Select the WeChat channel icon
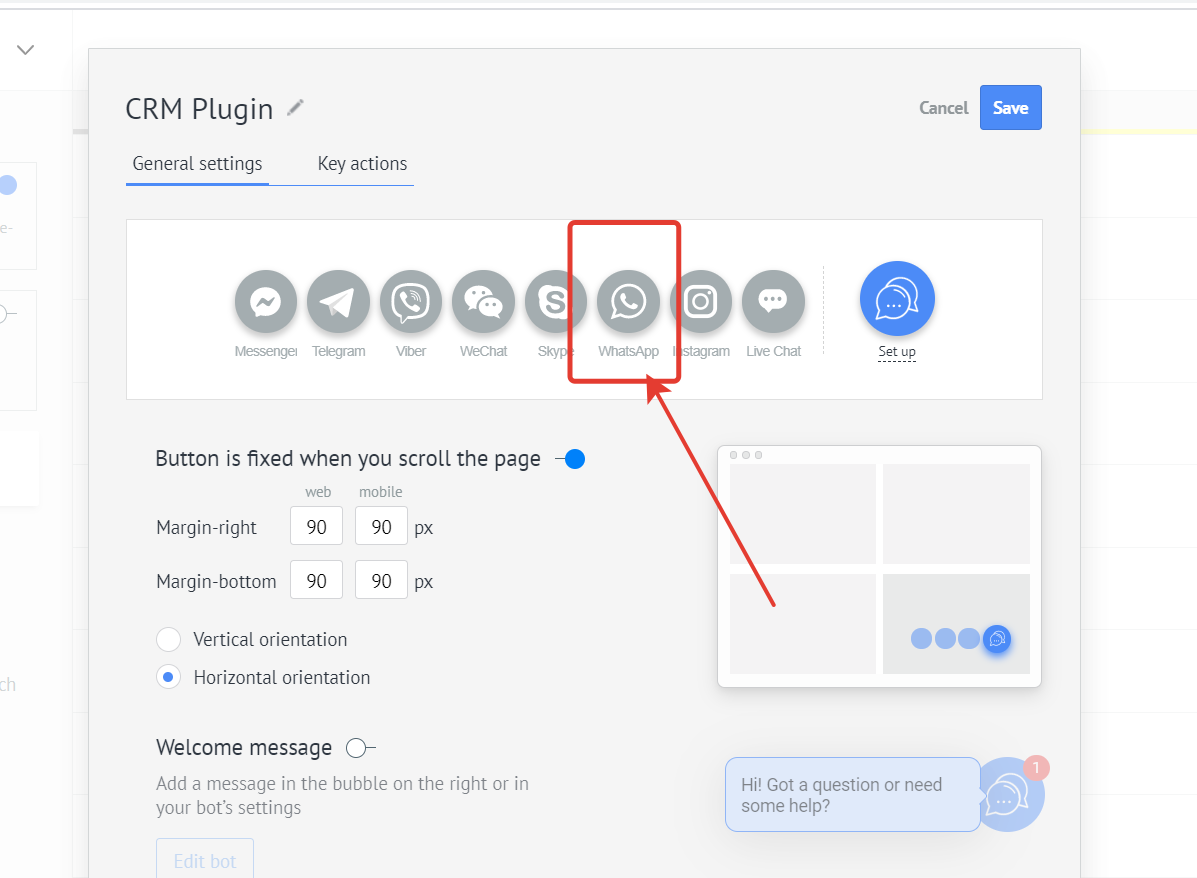 483,302
